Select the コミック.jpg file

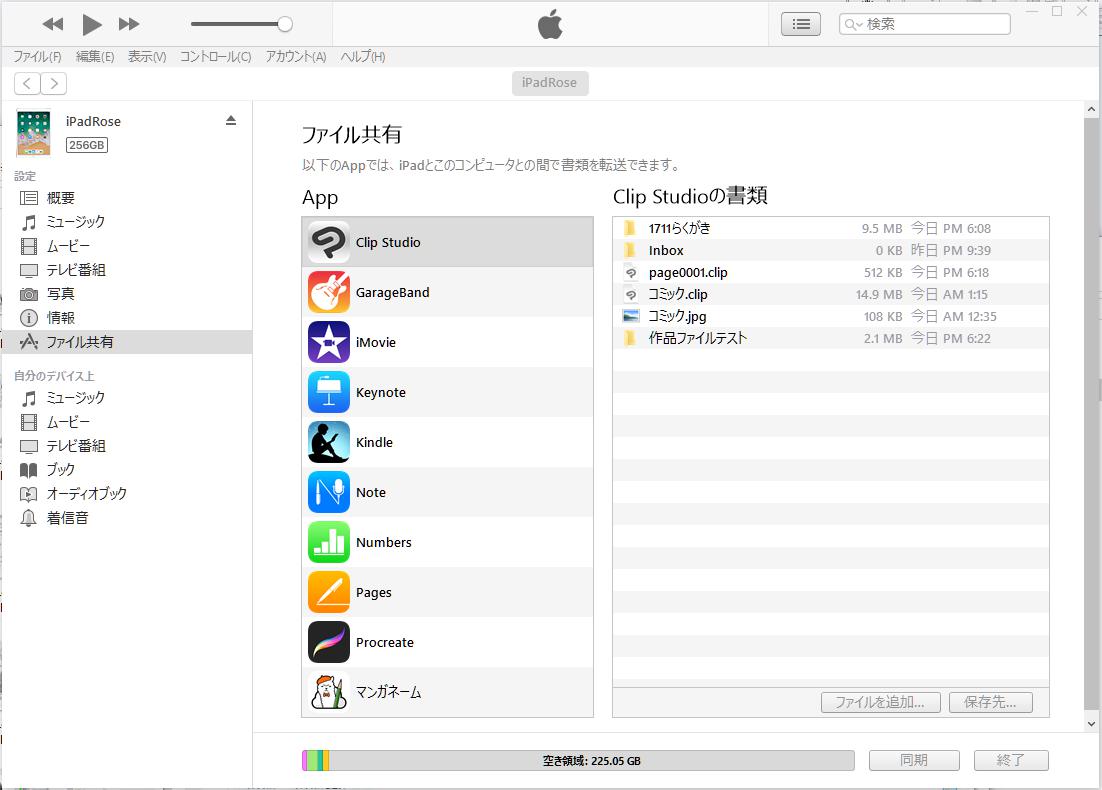[x=831, y=316]
